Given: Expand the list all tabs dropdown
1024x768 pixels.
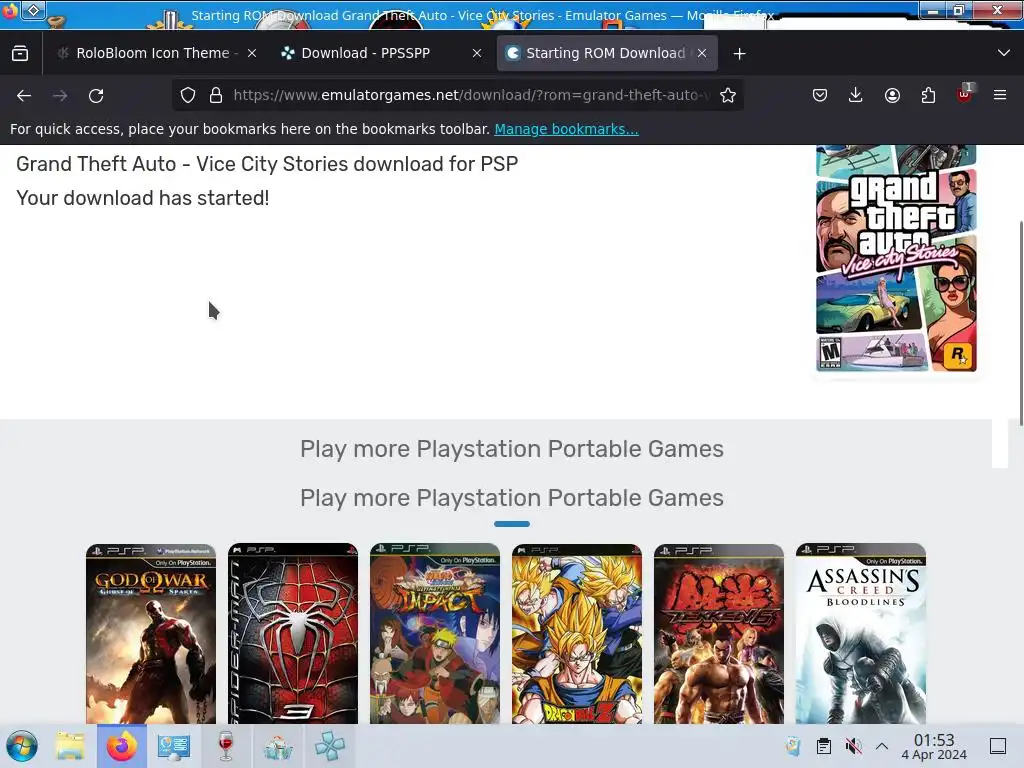Looking at the screenshot, I should coord(1004,53).
